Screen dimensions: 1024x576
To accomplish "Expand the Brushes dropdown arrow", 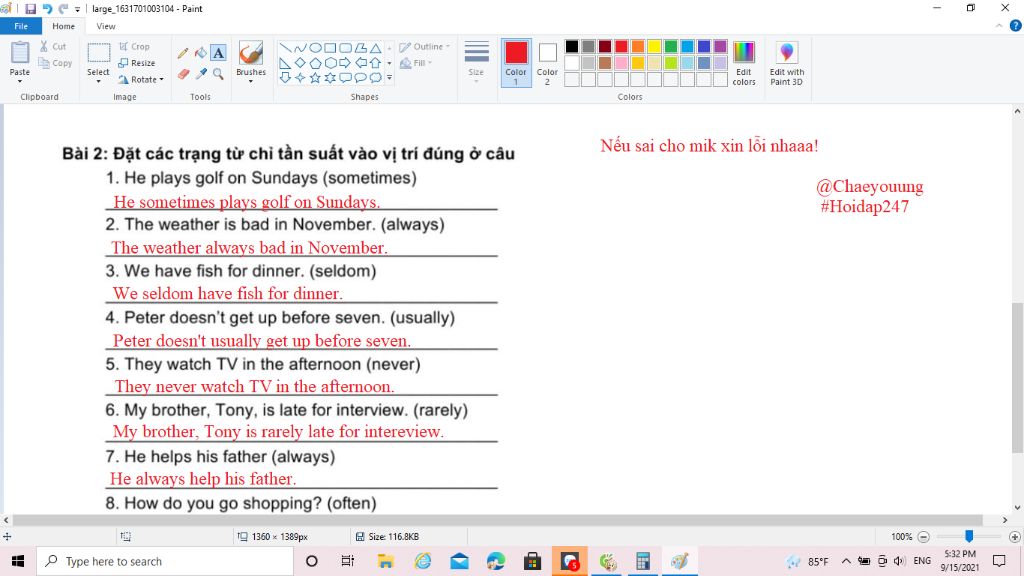I will click(251, 81).
